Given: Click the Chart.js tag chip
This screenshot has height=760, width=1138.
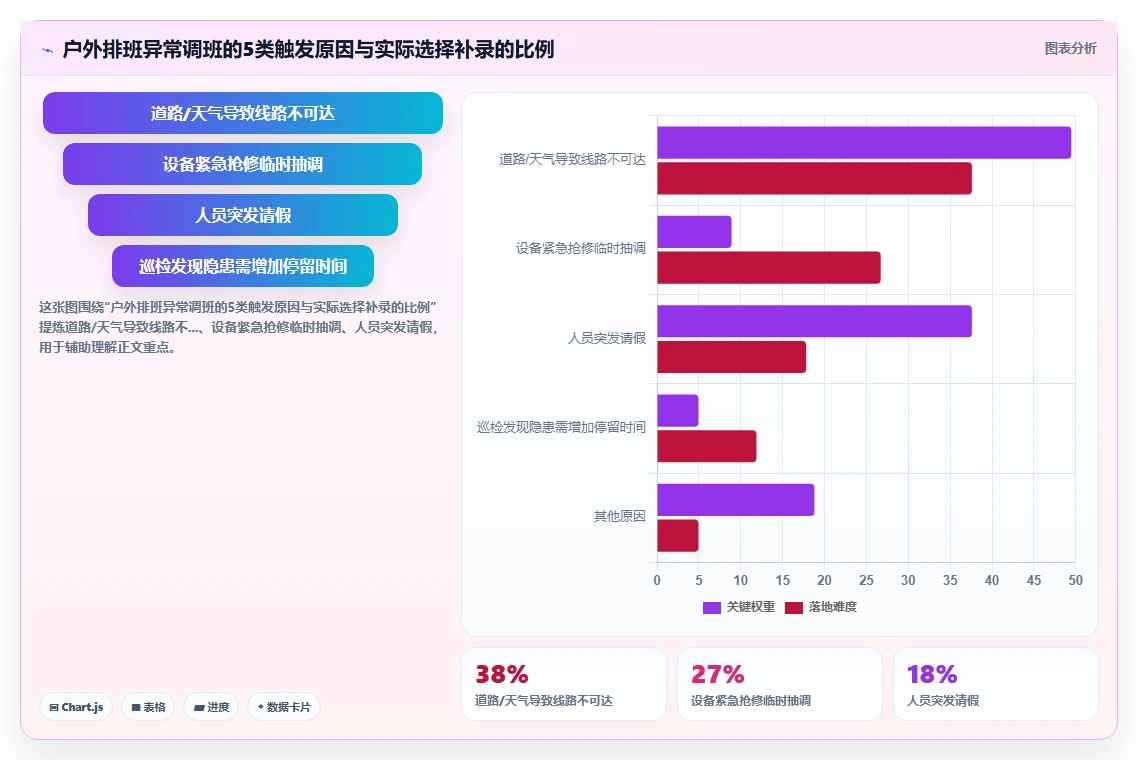Looking at the screenshot, I should [x=76, y=707].
